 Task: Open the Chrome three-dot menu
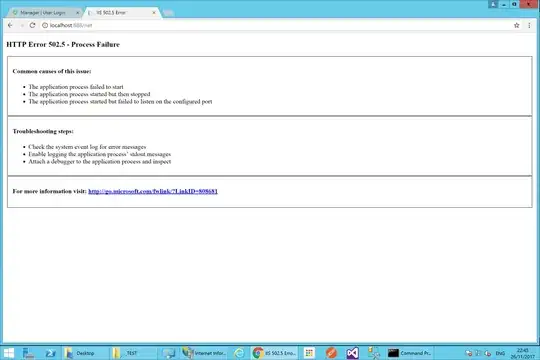pos(529,25)
